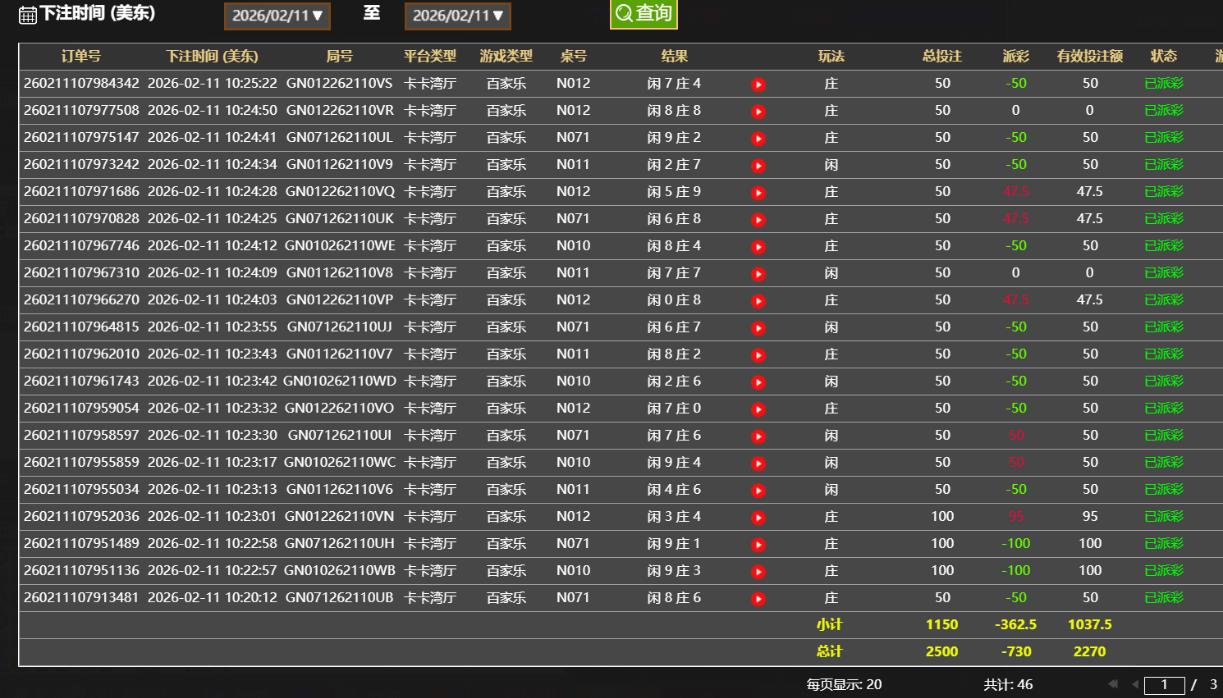Screen dimensions: 1223x698
Task: Open replay for round GN010262110WE
Action: [x=758, y=246]
